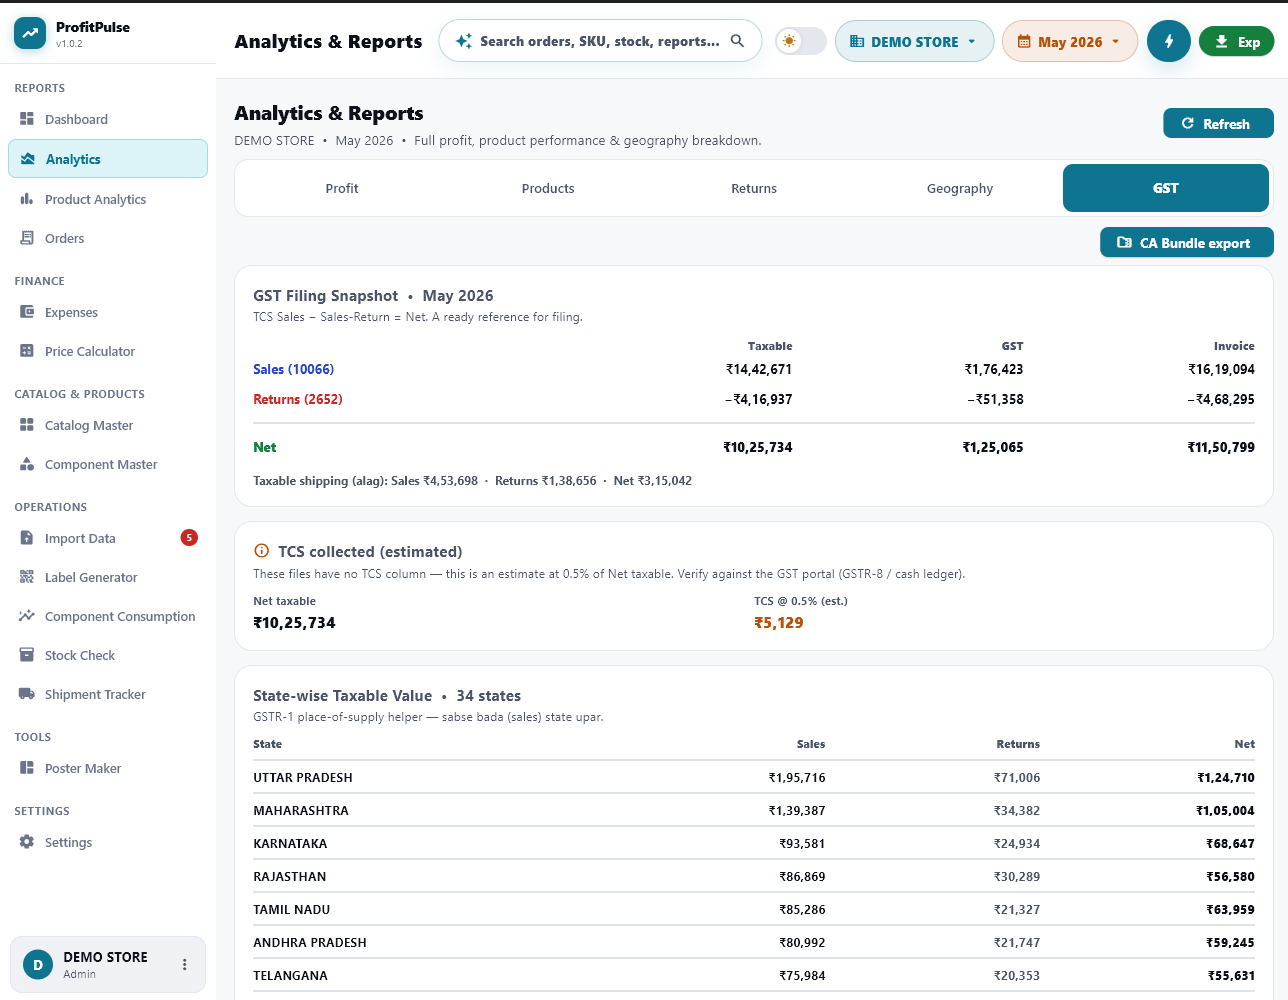Click the Refresh button
Image resolution: width=1288 pixels, height=1000 pixels.
[x=1218, y=124]
